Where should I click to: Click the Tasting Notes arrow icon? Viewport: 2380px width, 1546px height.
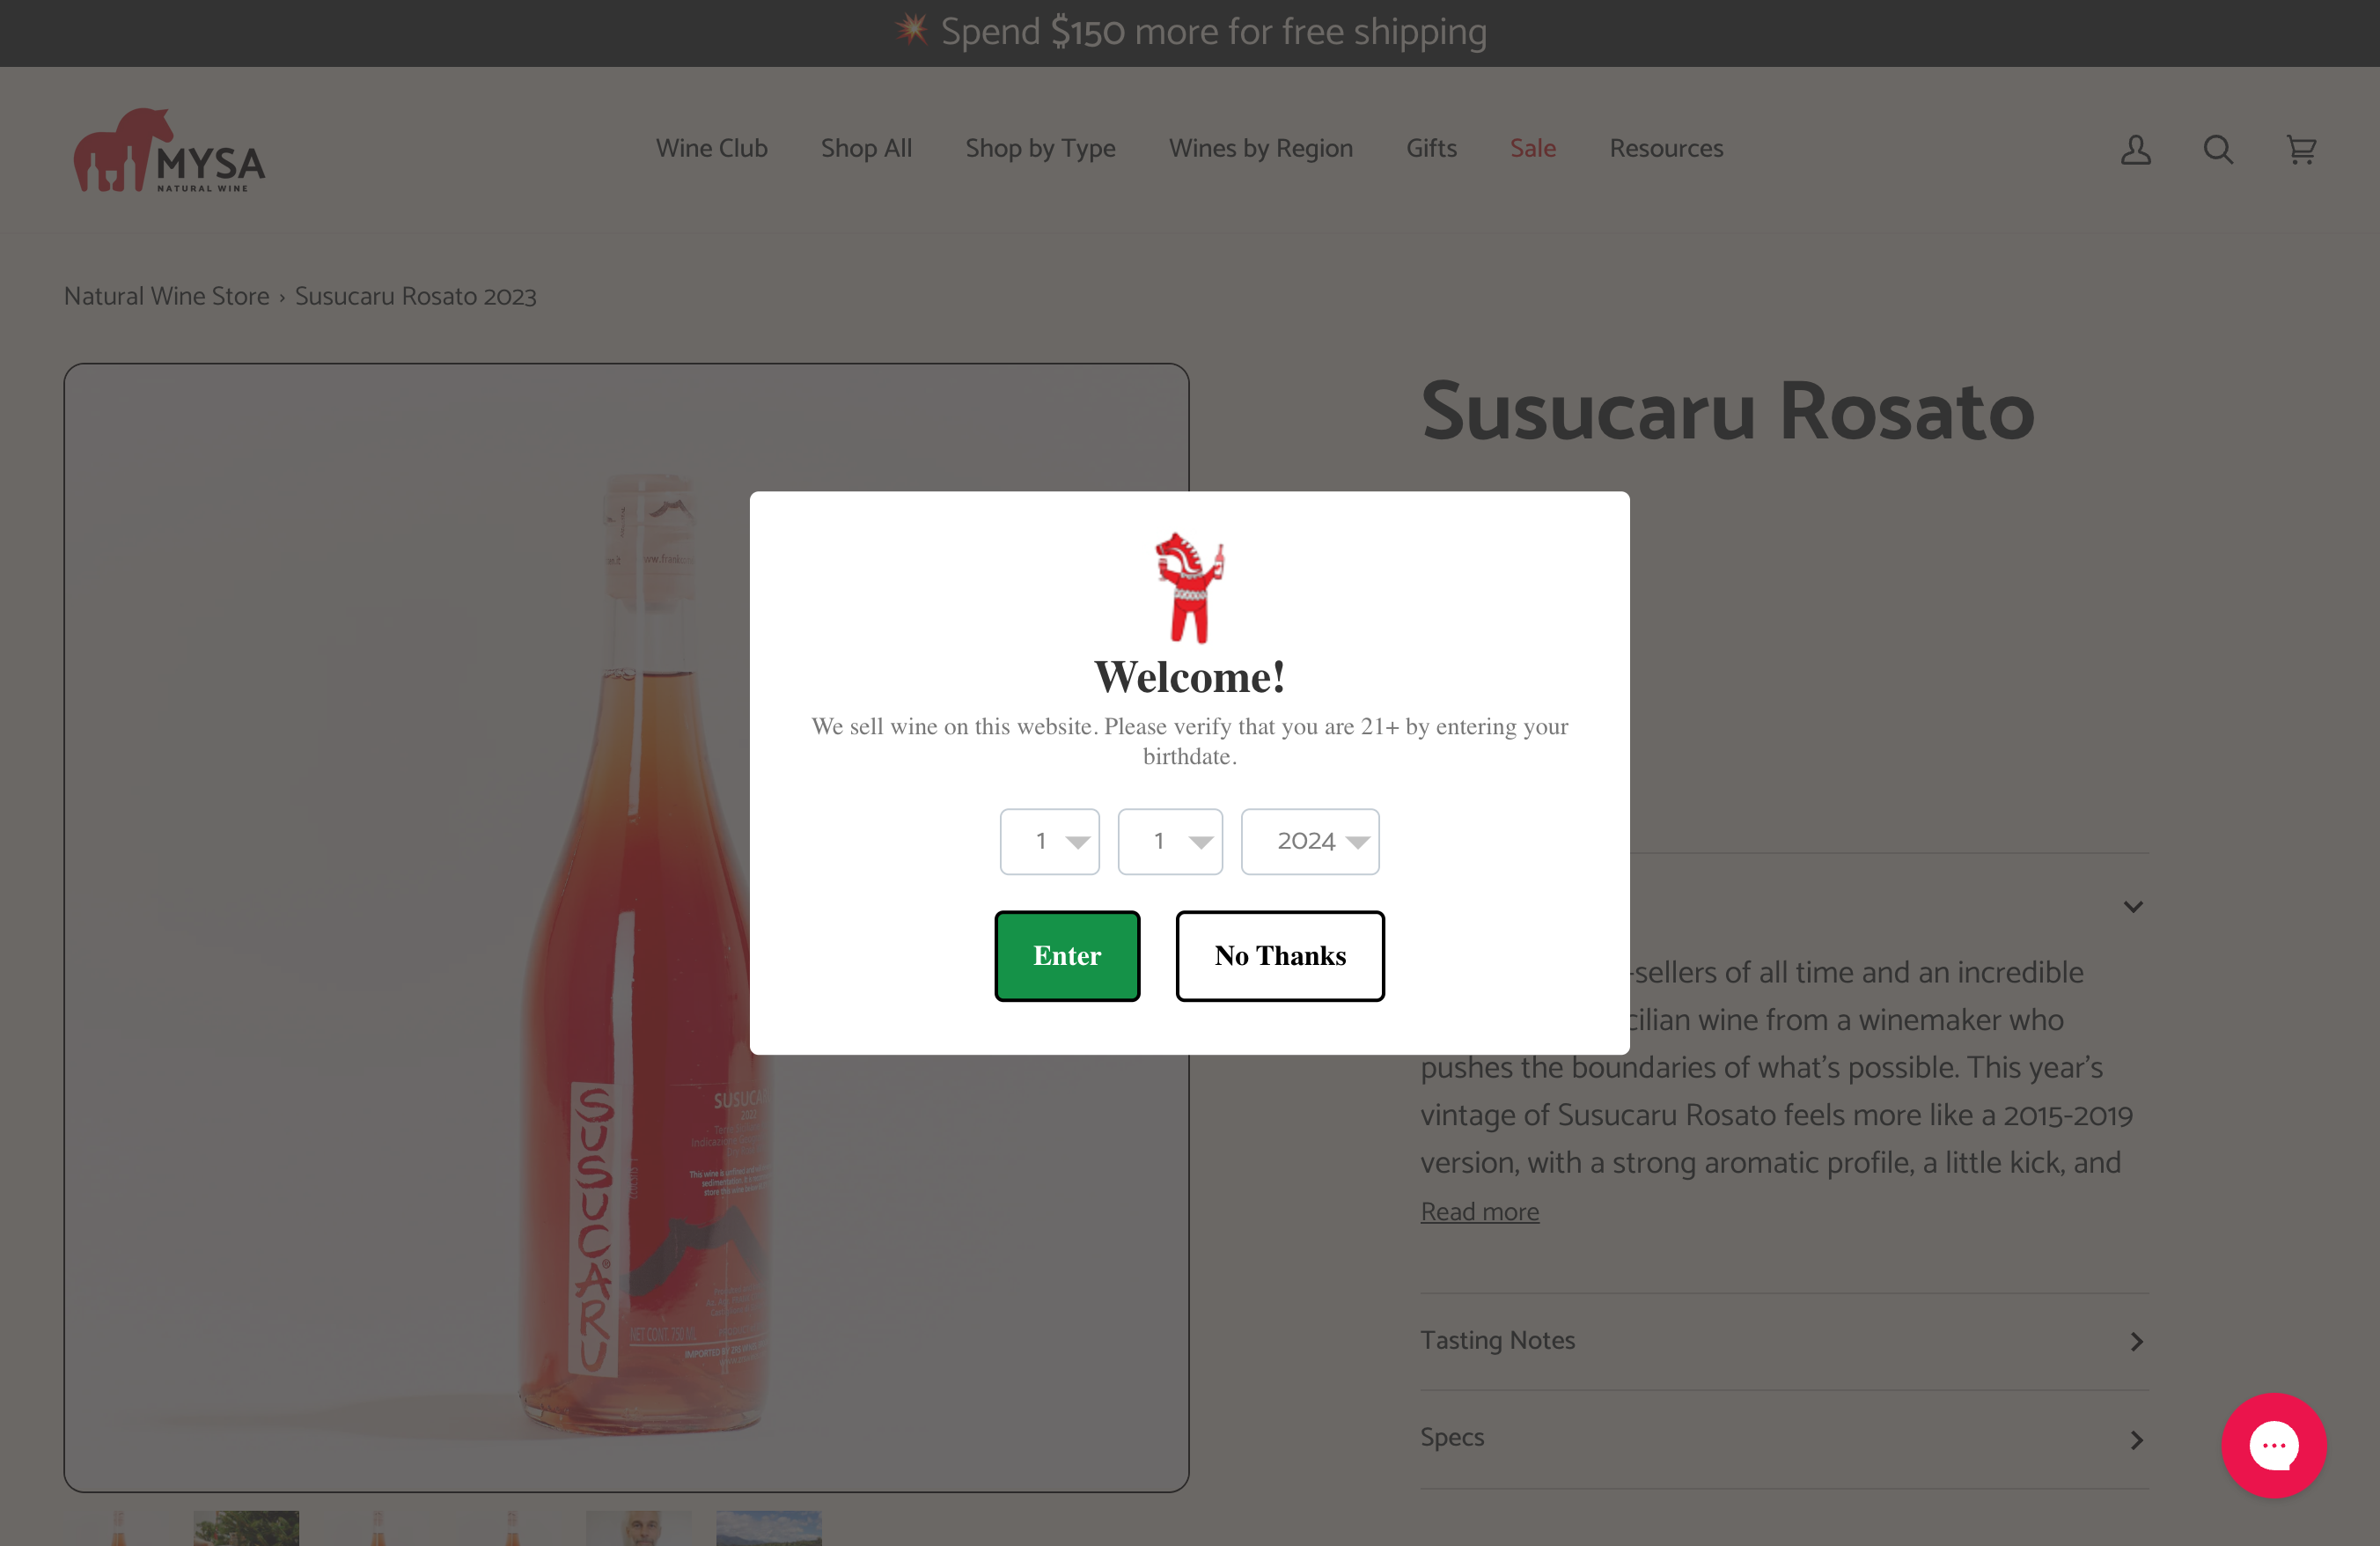coord(2135,1341)
